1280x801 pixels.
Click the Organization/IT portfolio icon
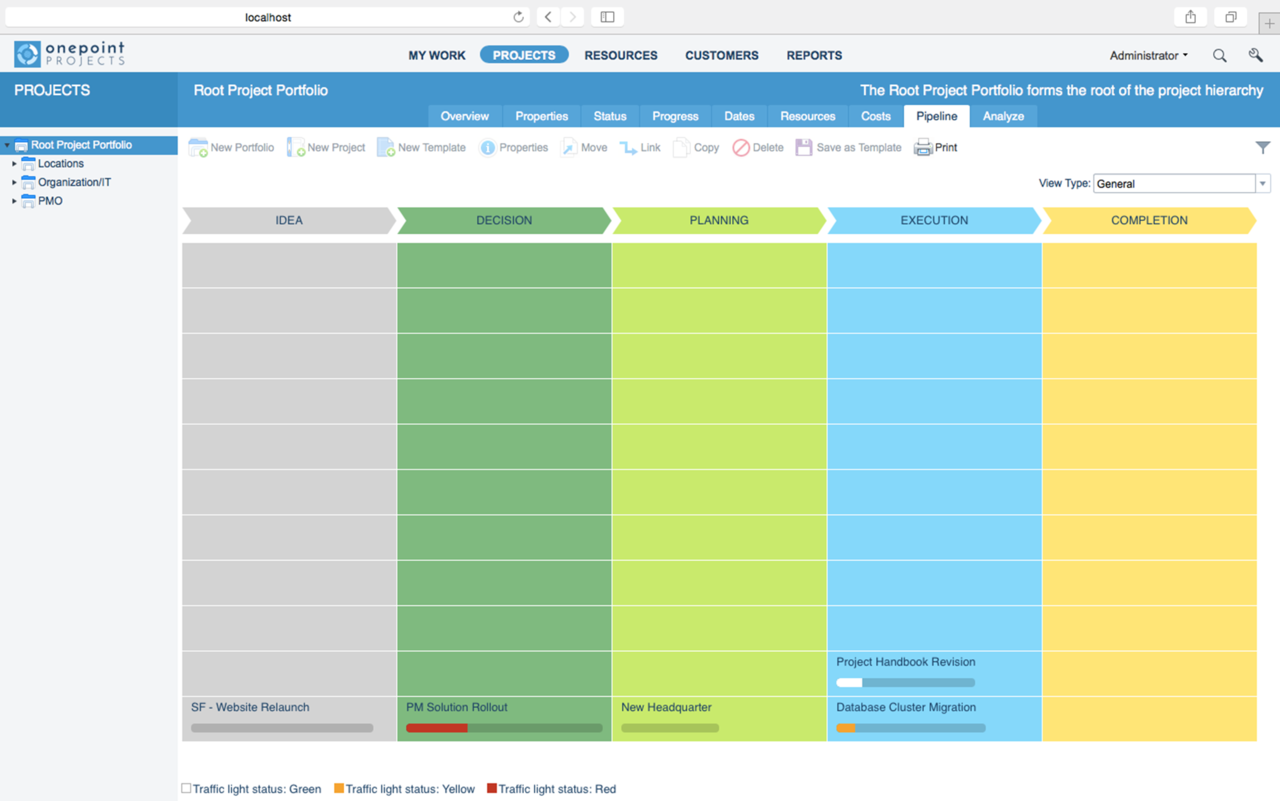(28, 183)
